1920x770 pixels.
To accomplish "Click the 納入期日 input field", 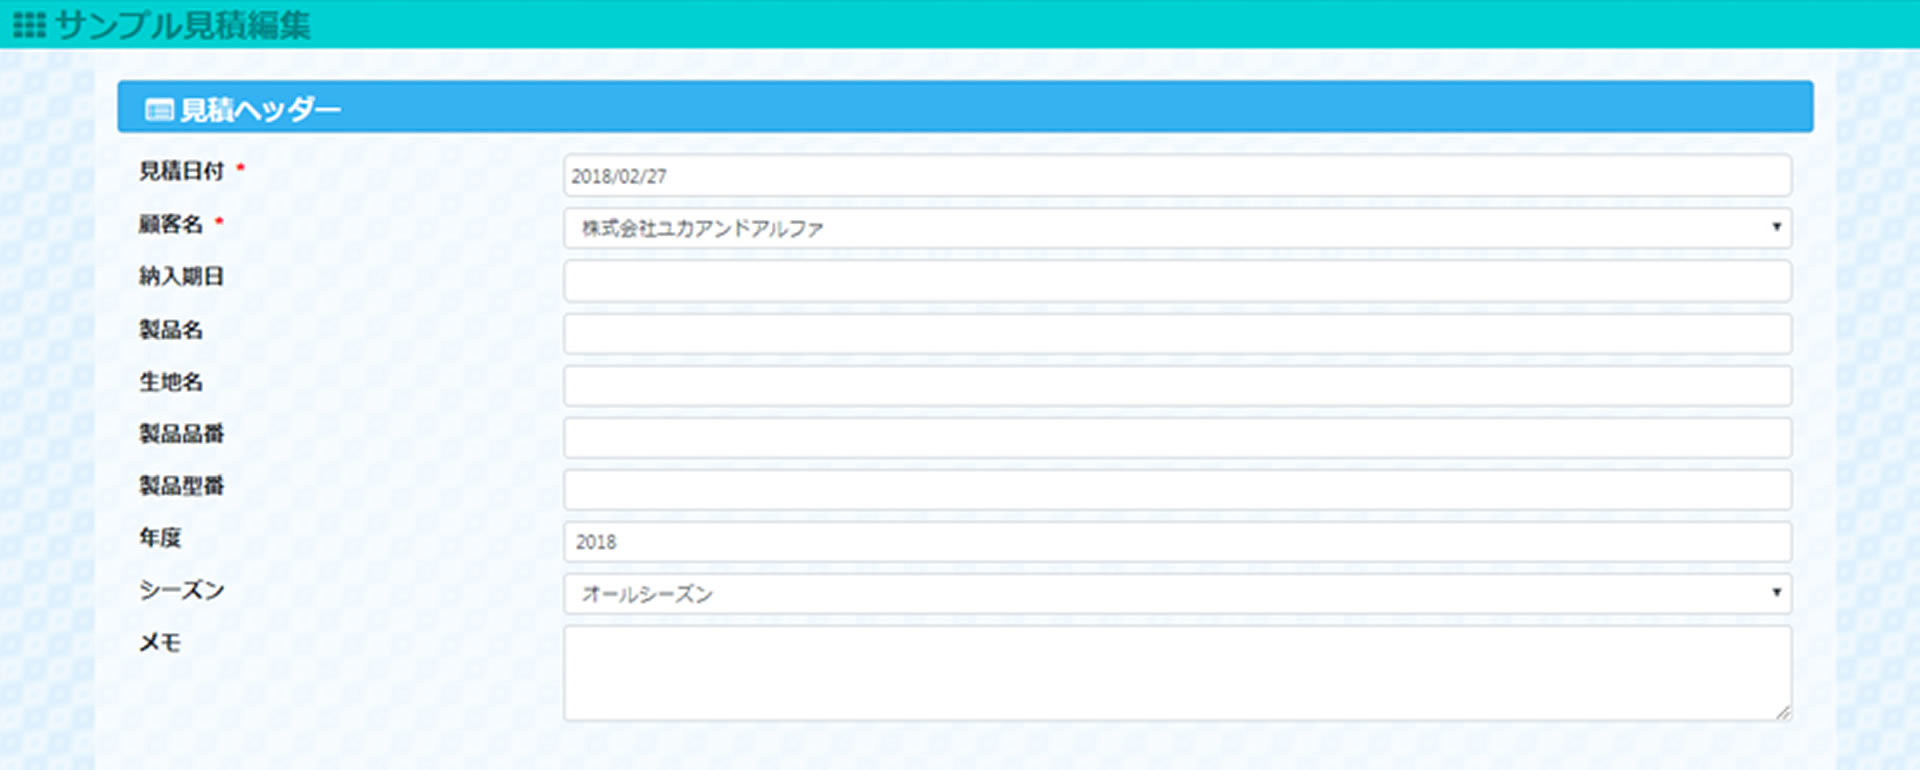I will 1177,281.
